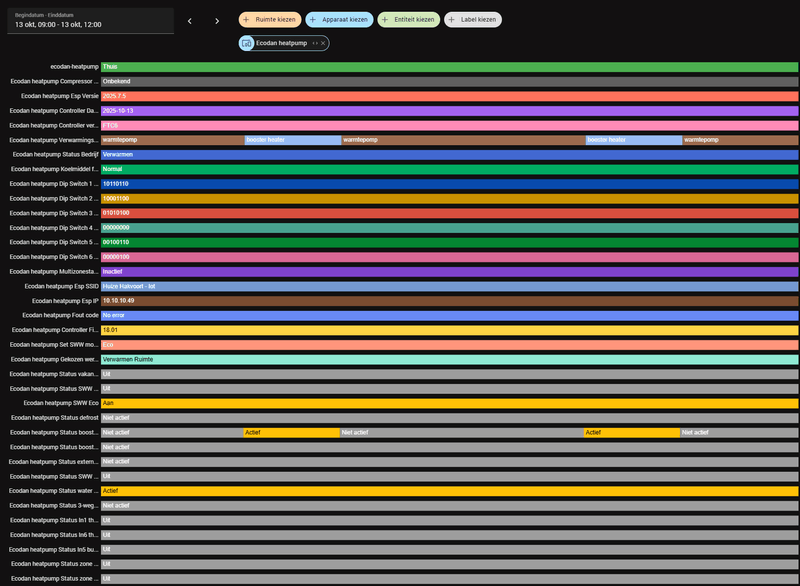Go to the previous time range arrow

(x=190, y=21)
